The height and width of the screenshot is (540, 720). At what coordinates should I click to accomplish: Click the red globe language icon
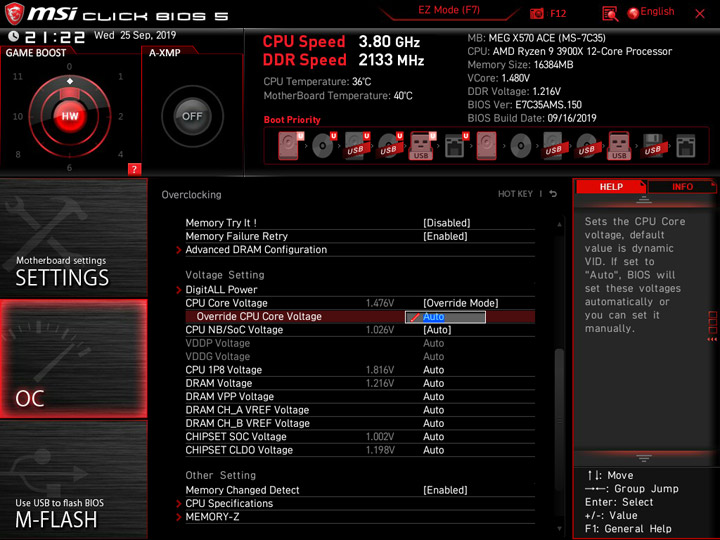[x=633, y=13]
